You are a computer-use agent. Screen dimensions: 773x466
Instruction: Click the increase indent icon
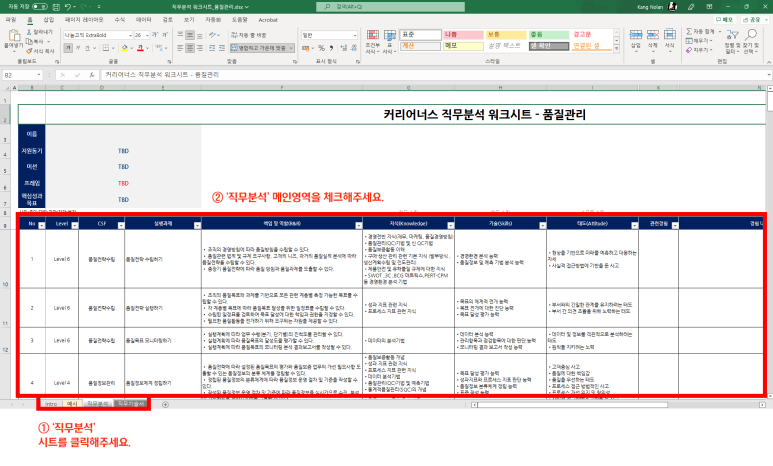coord(222,48)
